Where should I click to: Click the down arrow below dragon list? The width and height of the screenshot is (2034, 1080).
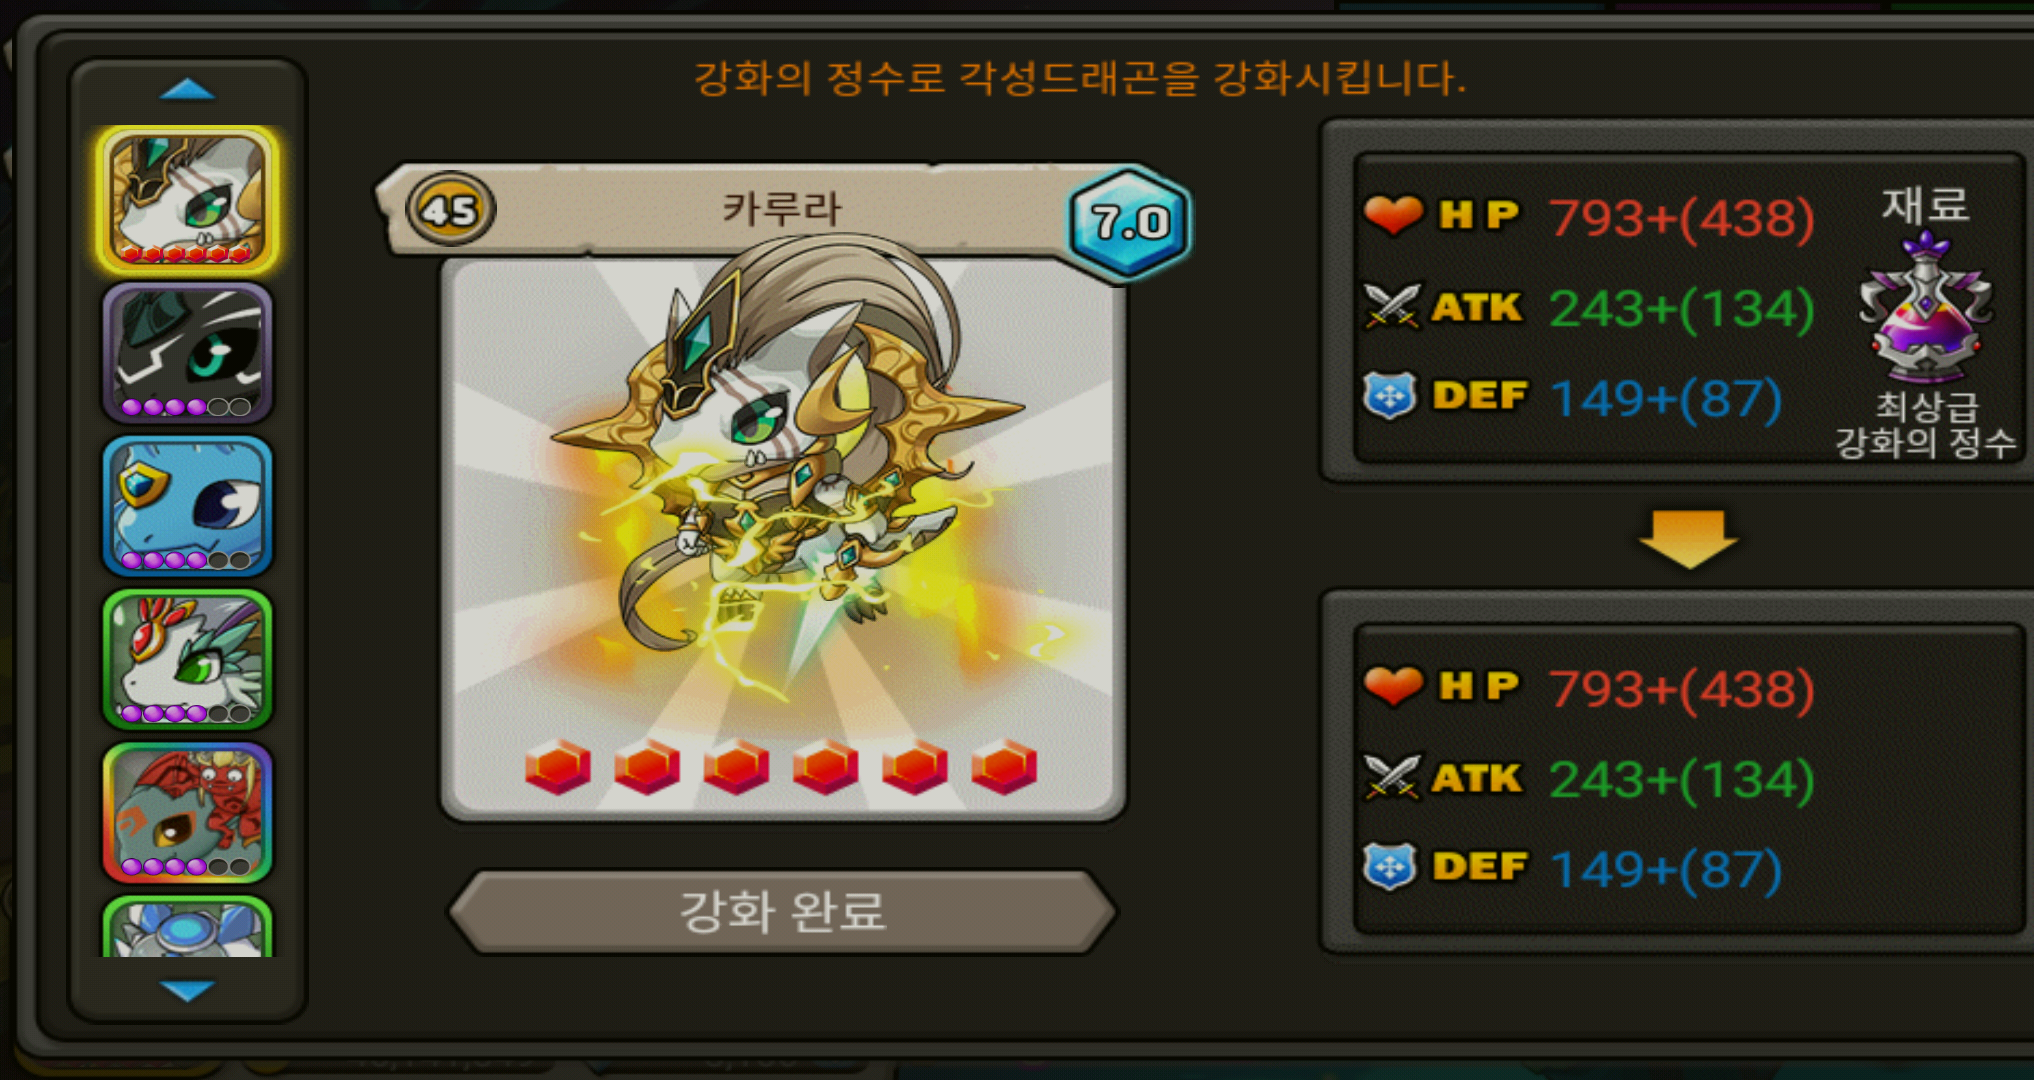[x=187, y=990]
